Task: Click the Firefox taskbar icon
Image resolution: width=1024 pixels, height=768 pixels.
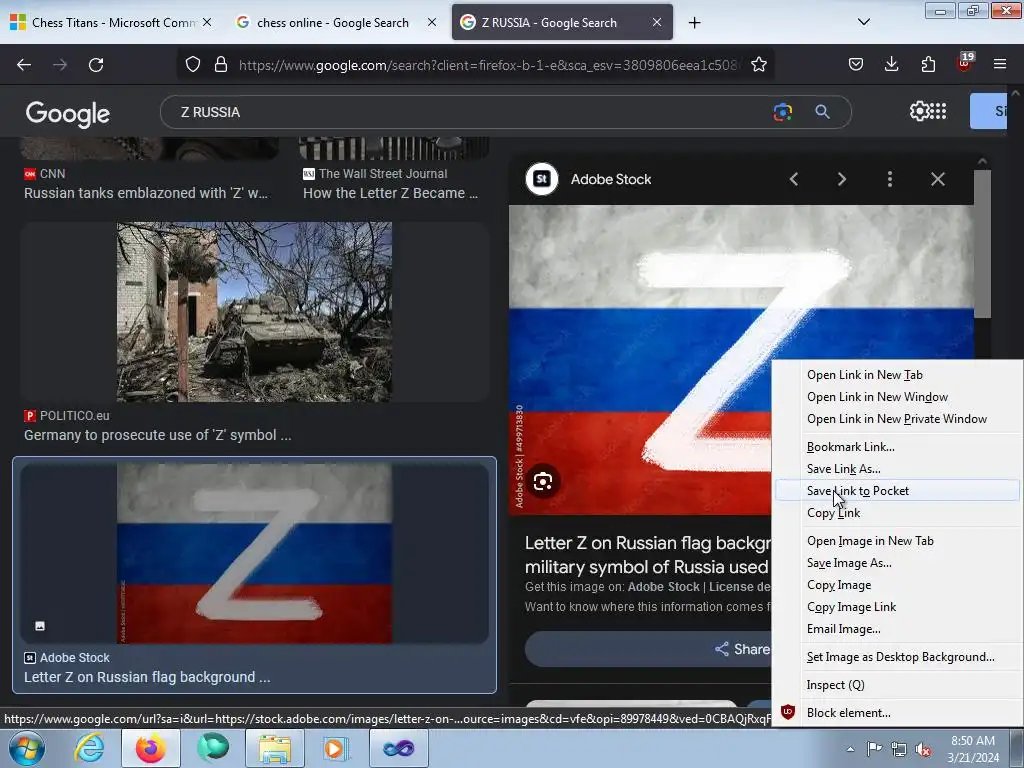Action: tap(151, 748)
